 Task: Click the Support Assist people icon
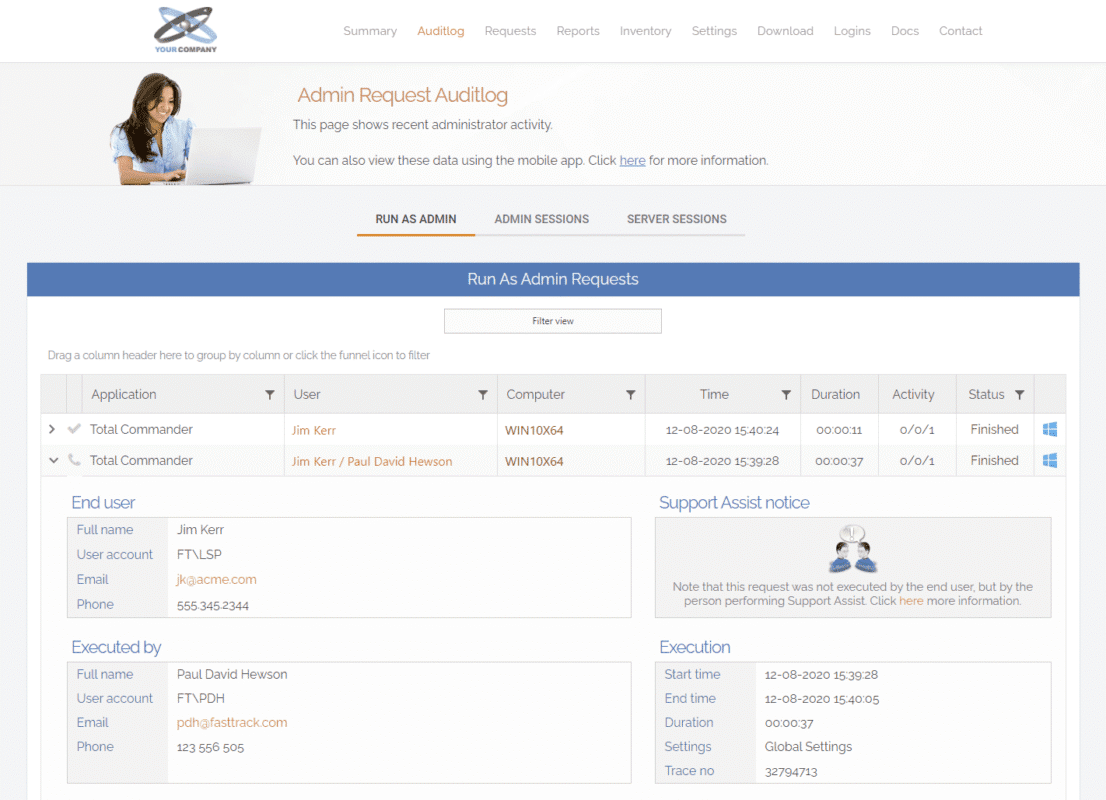(x=853, y=549)
